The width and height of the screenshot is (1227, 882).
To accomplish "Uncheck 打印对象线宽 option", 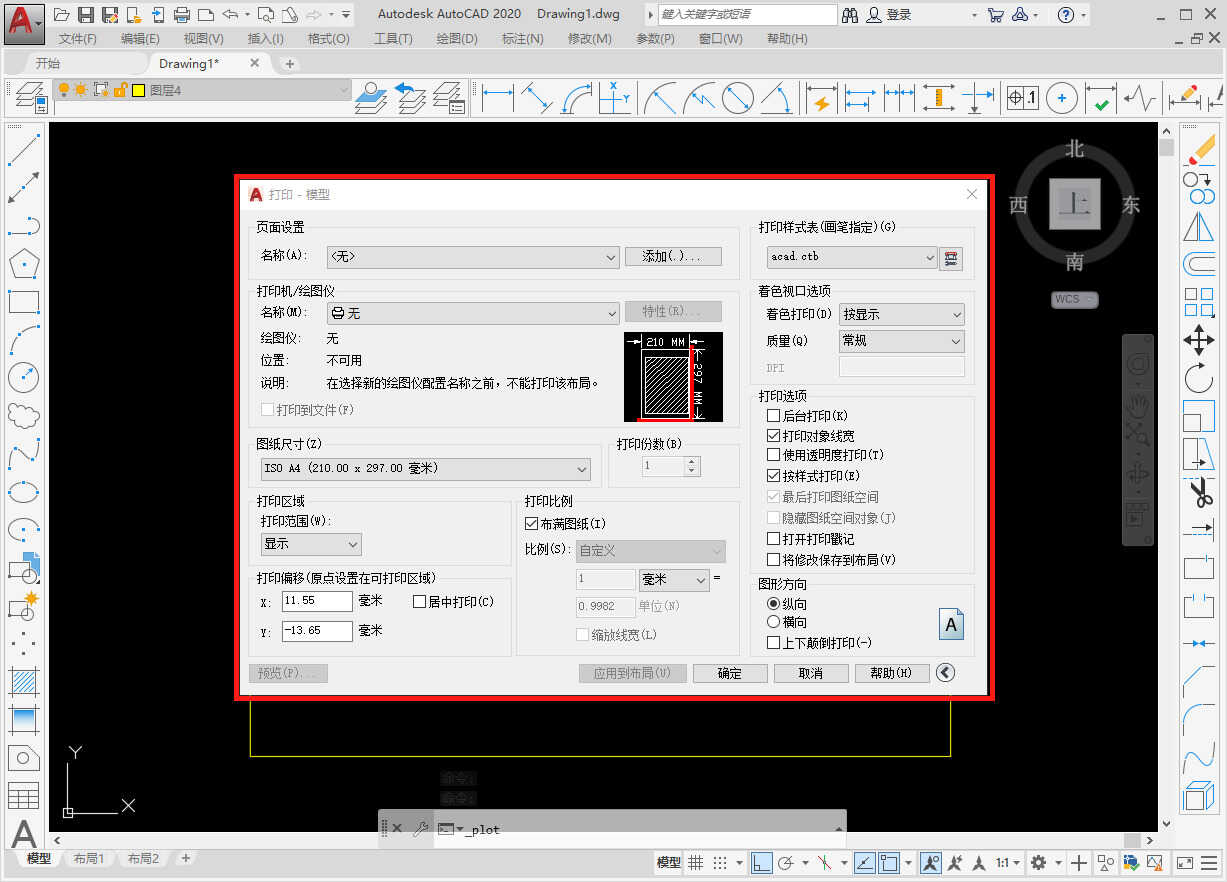I will click(x=773, y=436).
